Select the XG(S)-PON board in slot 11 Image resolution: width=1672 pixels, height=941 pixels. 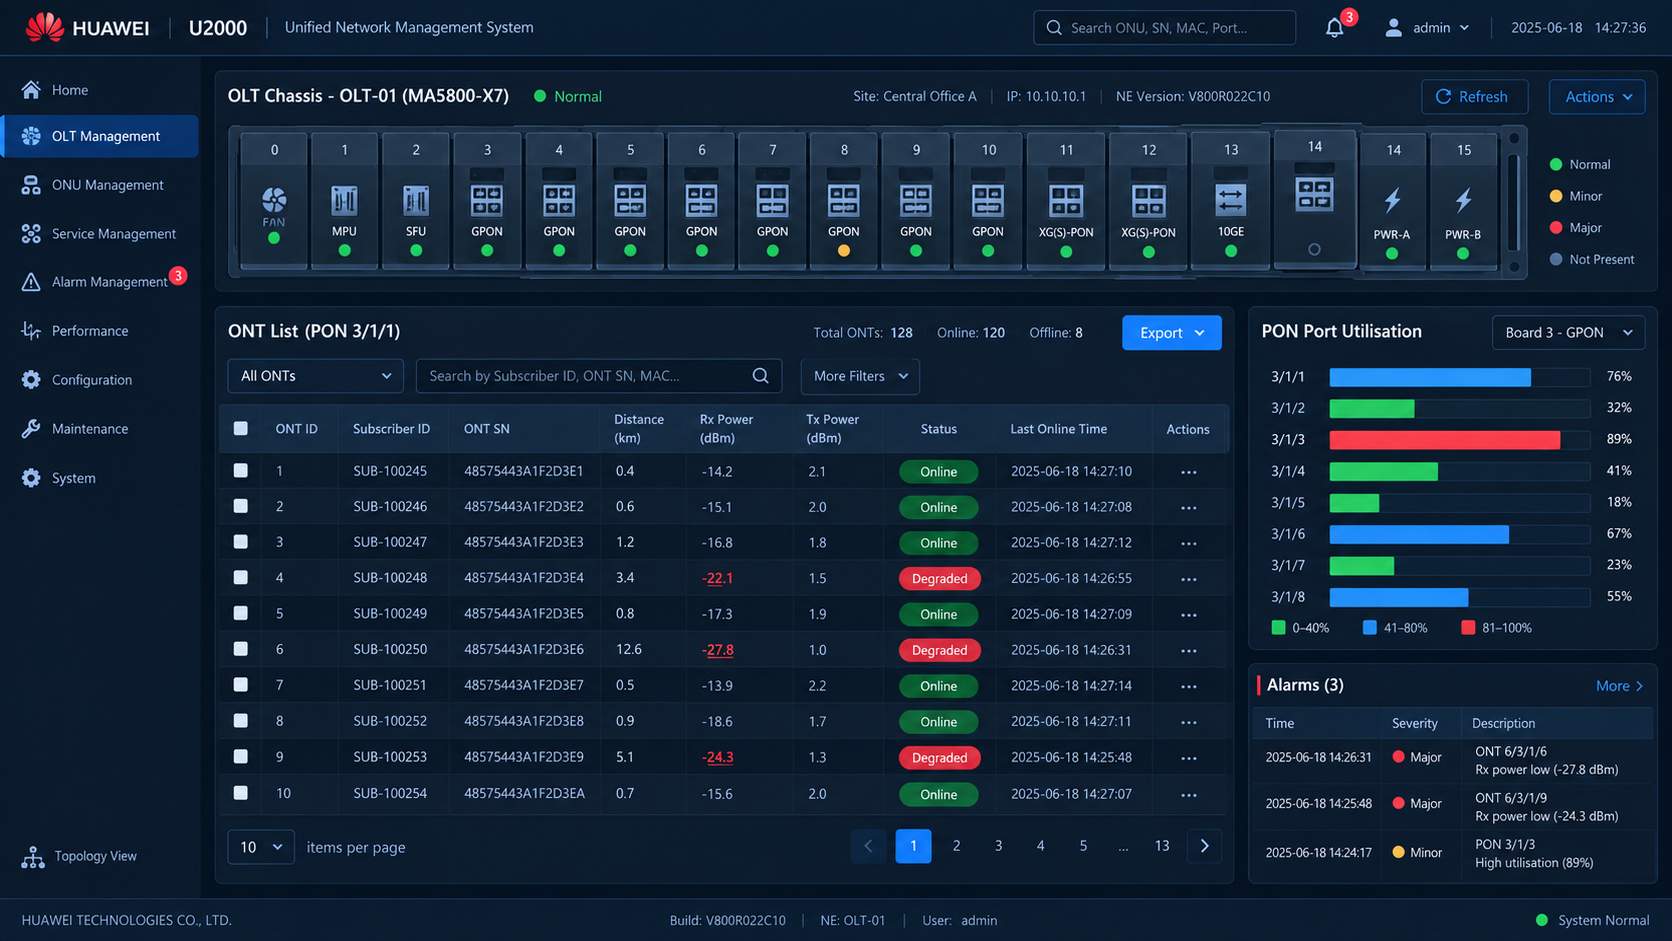(1066, 201)
